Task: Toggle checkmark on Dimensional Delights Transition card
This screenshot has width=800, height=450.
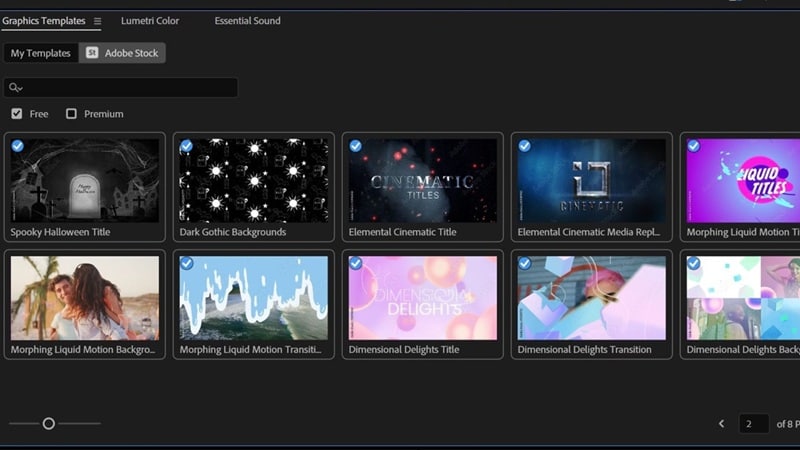Action: (x=524, y=263)
